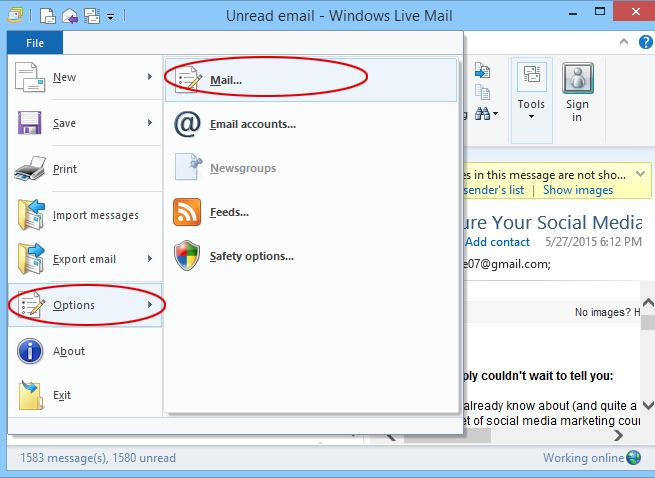655x478 pixels.
Task: Expand the Options submenu arrow
Action: click(x=150, y=305)
